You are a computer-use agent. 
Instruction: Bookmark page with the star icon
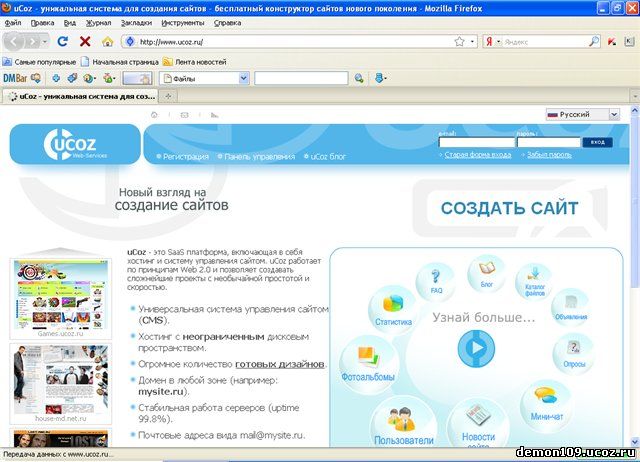pyautogui.click(x=459, y=42)
